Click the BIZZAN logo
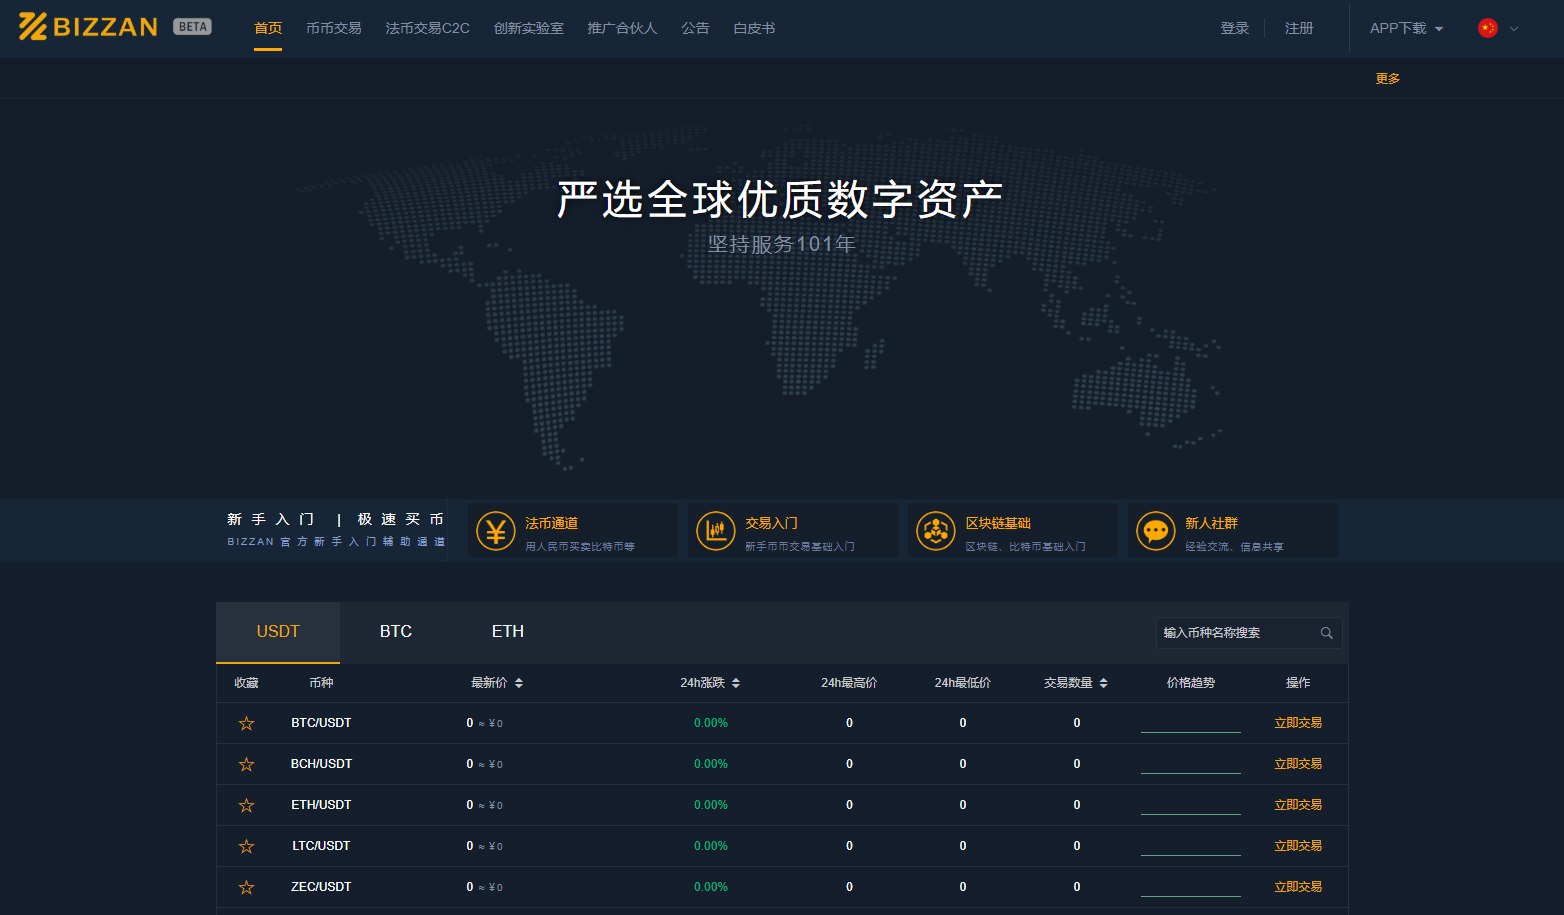 point(88,27)
